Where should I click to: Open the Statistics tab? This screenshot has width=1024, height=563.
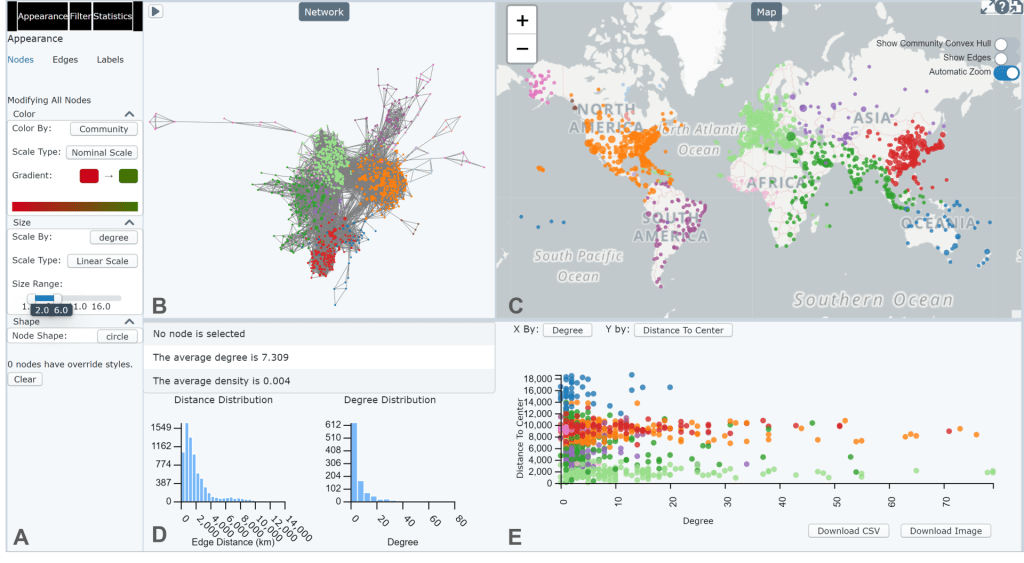tap(112, 17)
